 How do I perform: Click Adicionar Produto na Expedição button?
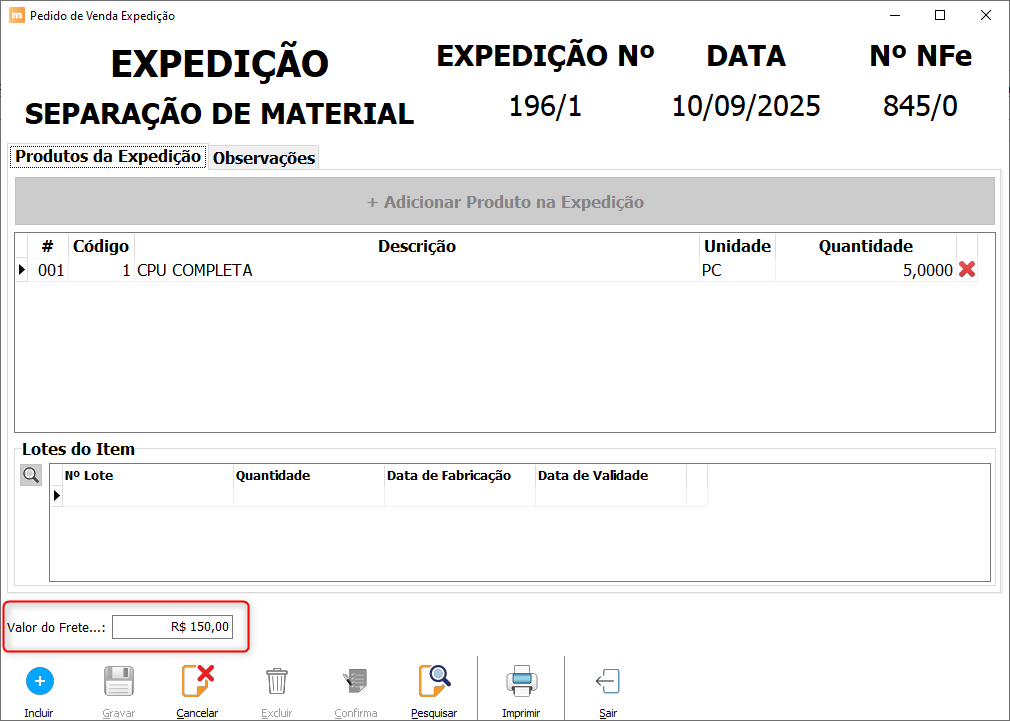pos(505,202)
